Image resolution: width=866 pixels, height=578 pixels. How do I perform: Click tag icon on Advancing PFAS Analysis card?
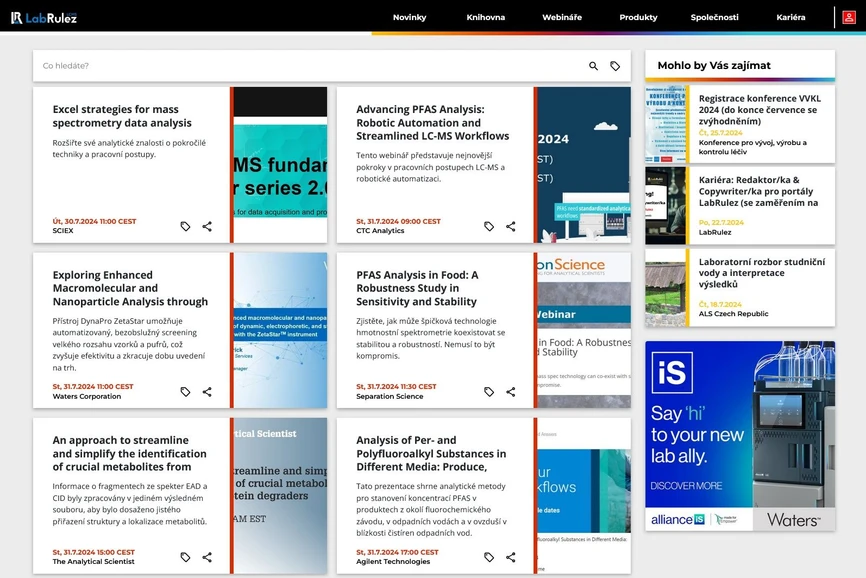[489, 226]
